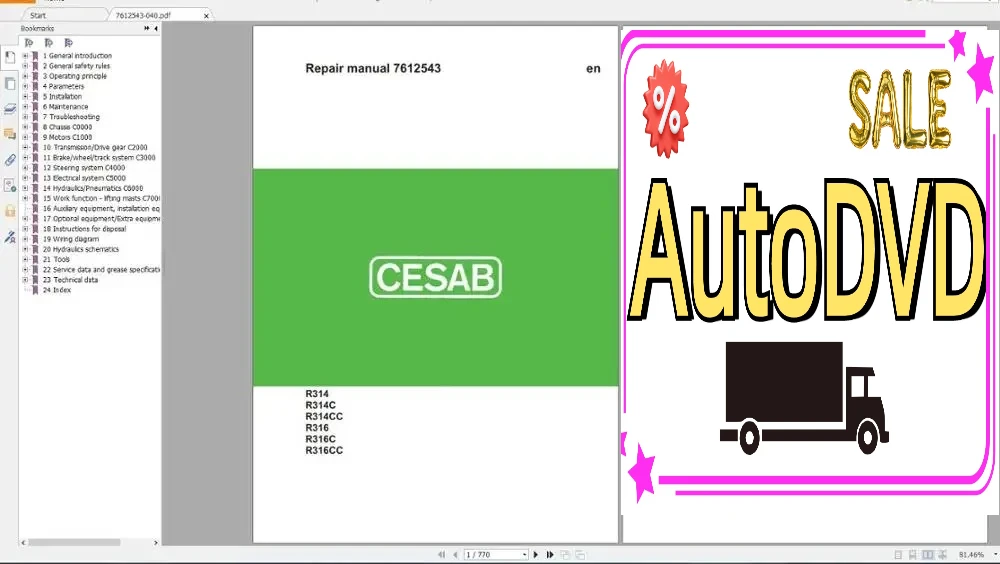
Task: Open the signature pen panel icon
Action: coord(10,237)
